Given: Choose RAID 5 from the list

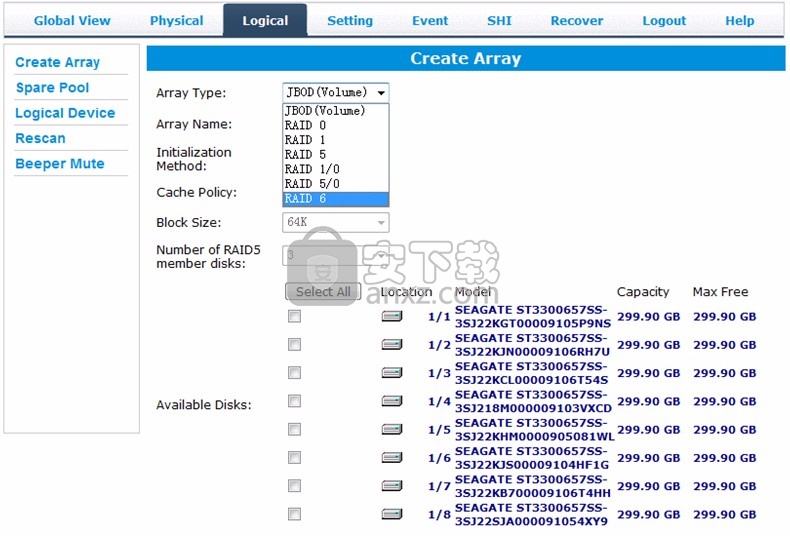Looking at the screenshot, I should click(x=336, y=155).
